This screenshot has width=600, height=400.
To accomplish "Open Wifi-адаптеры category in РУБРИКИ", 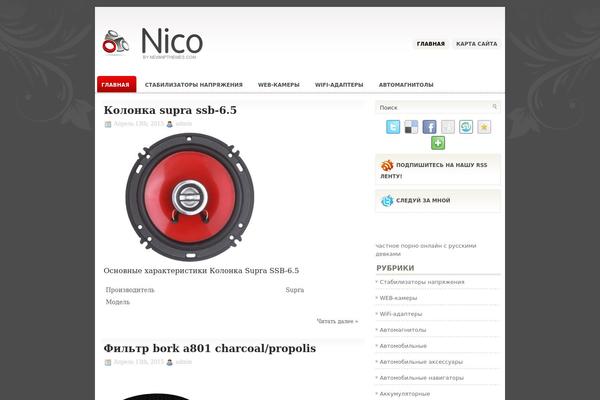I will 401,314.
